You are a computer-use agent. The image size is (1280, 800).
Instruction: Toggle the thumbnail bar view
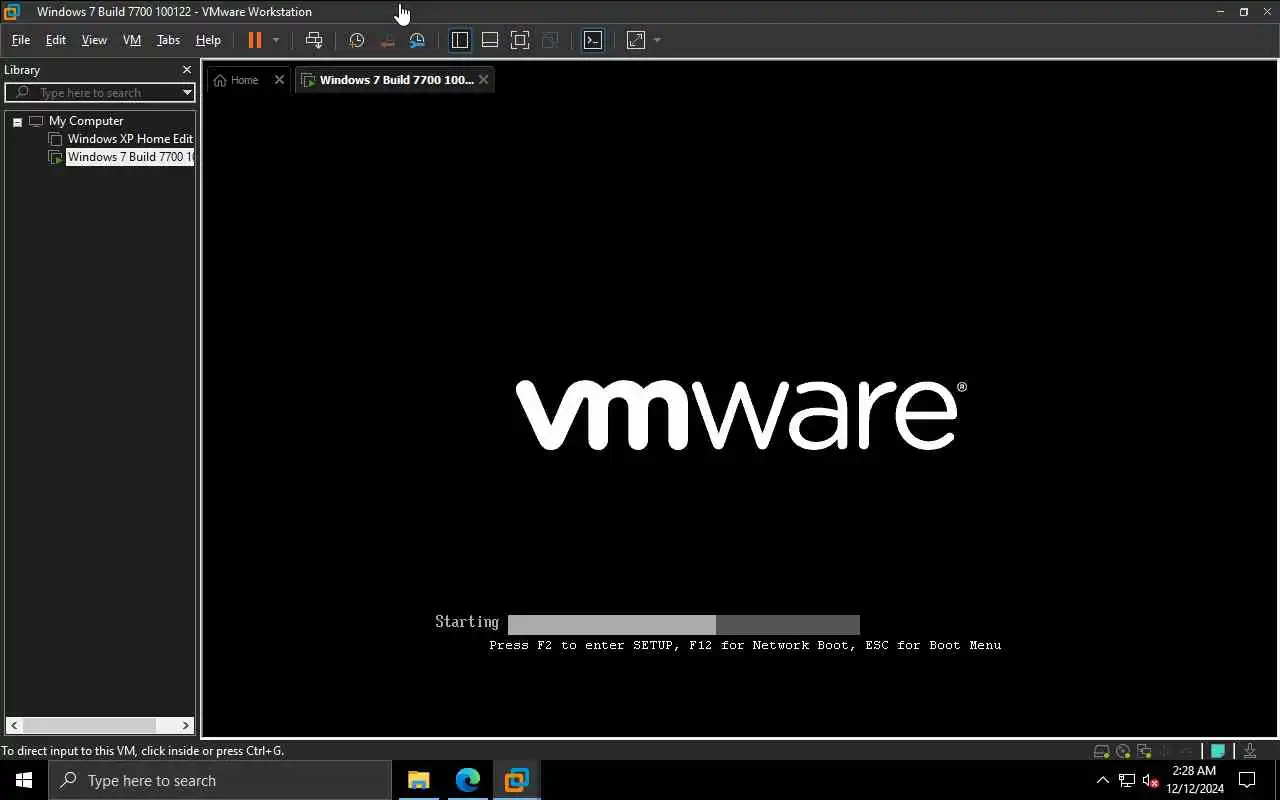pyautogui.click(x=490, y=40)
